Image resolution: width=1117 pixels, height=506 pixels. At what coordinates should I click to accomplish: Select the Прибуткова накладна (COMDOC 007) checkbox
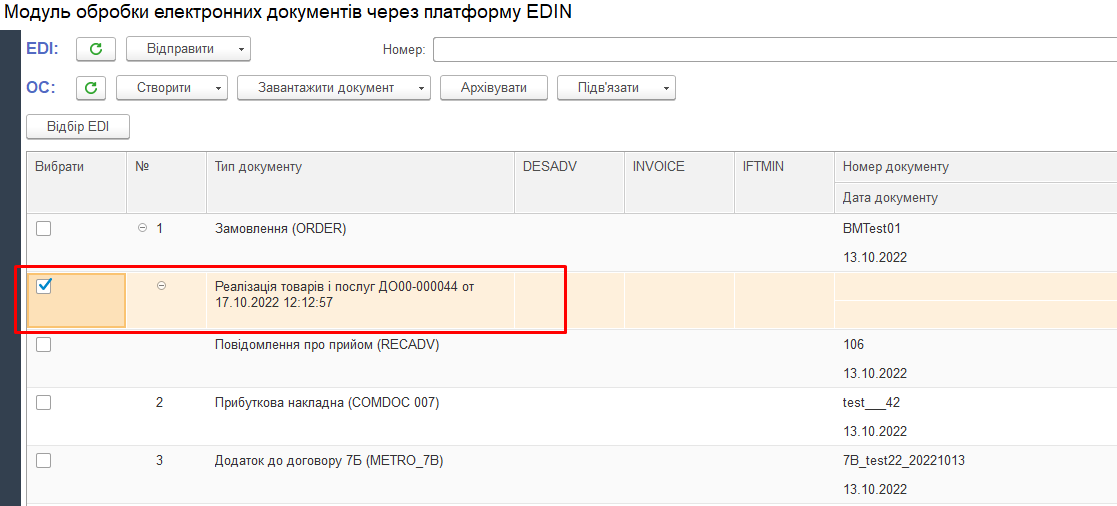coord(43,403)
